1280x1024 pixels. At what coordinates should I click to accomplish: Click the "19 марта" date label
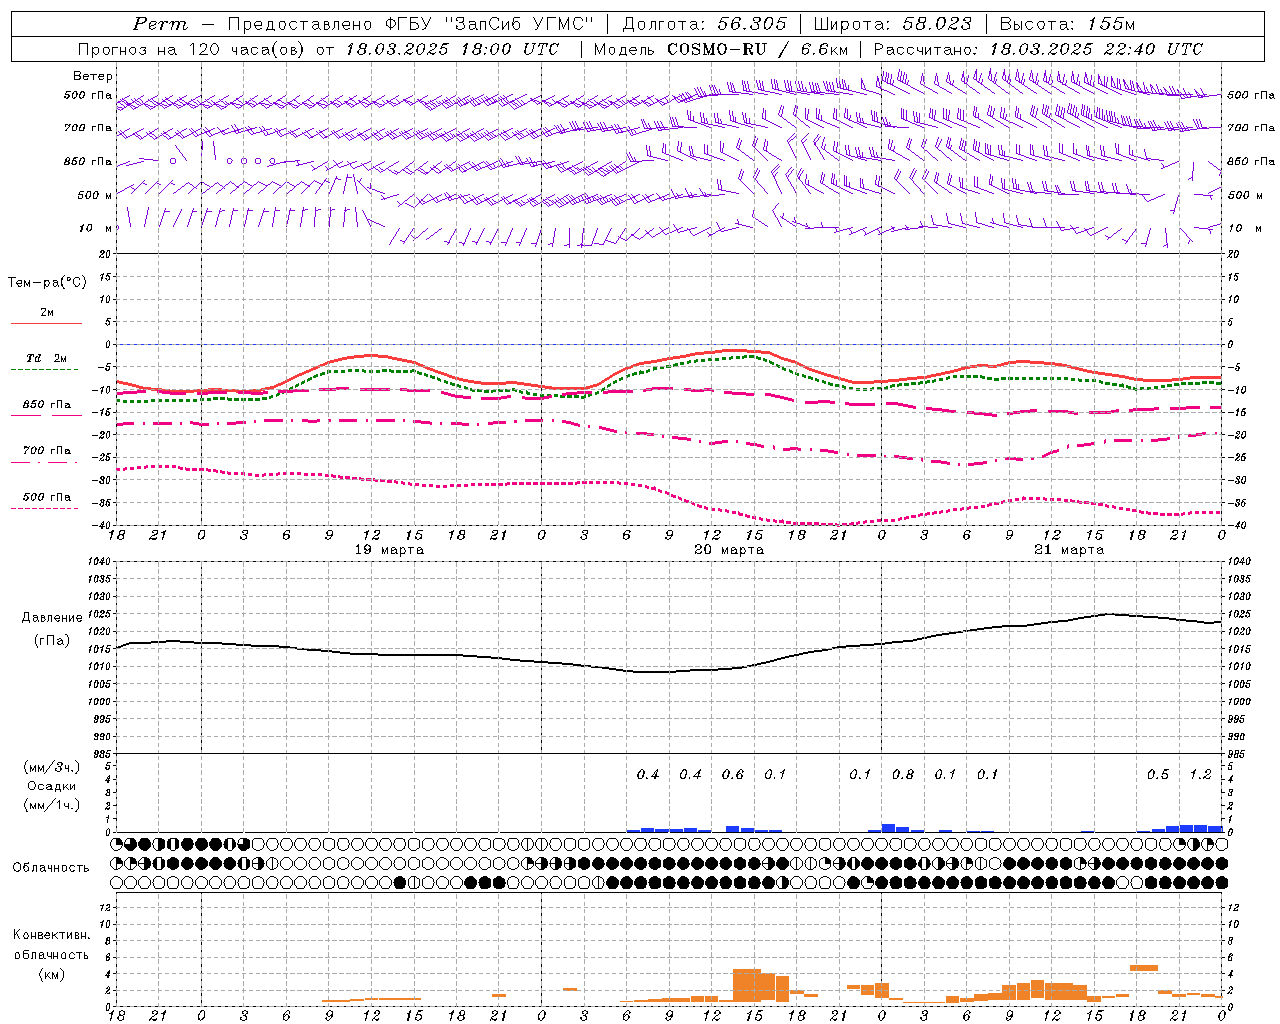click(x=389, y=550)
